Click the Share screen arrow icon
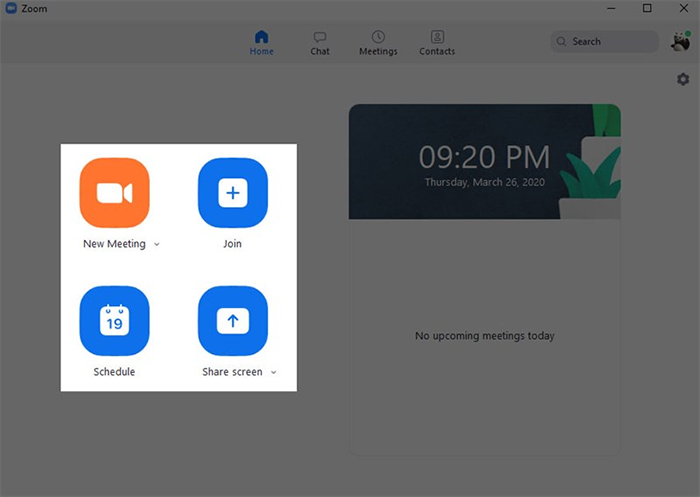Viewport: 700px width, 497px height. point(233,321)
